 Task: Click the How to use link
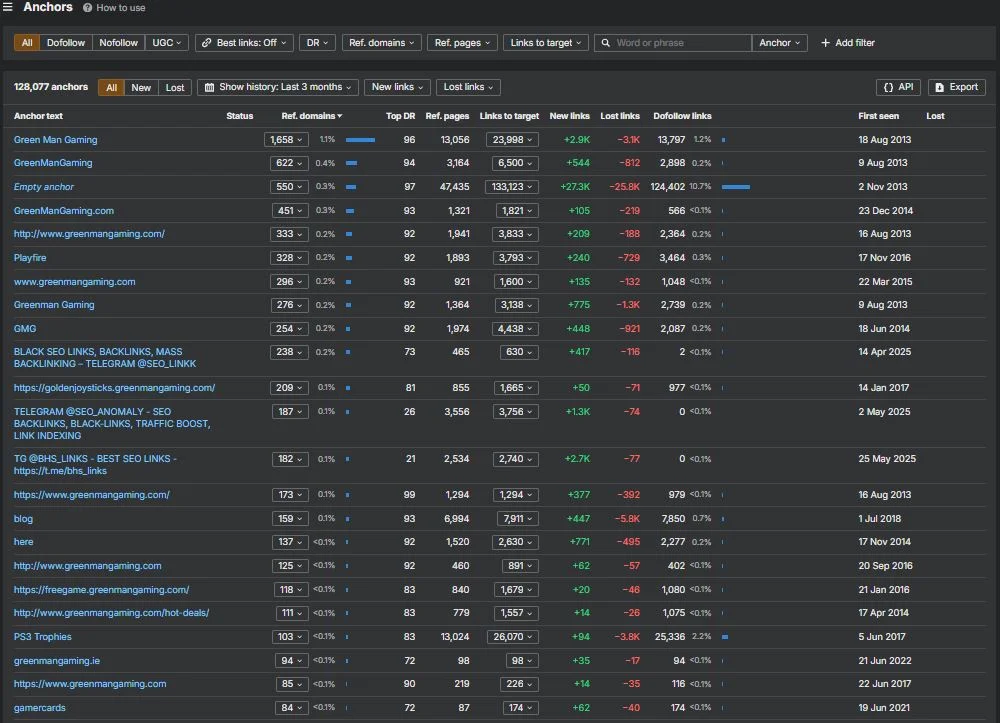[121, 8]
